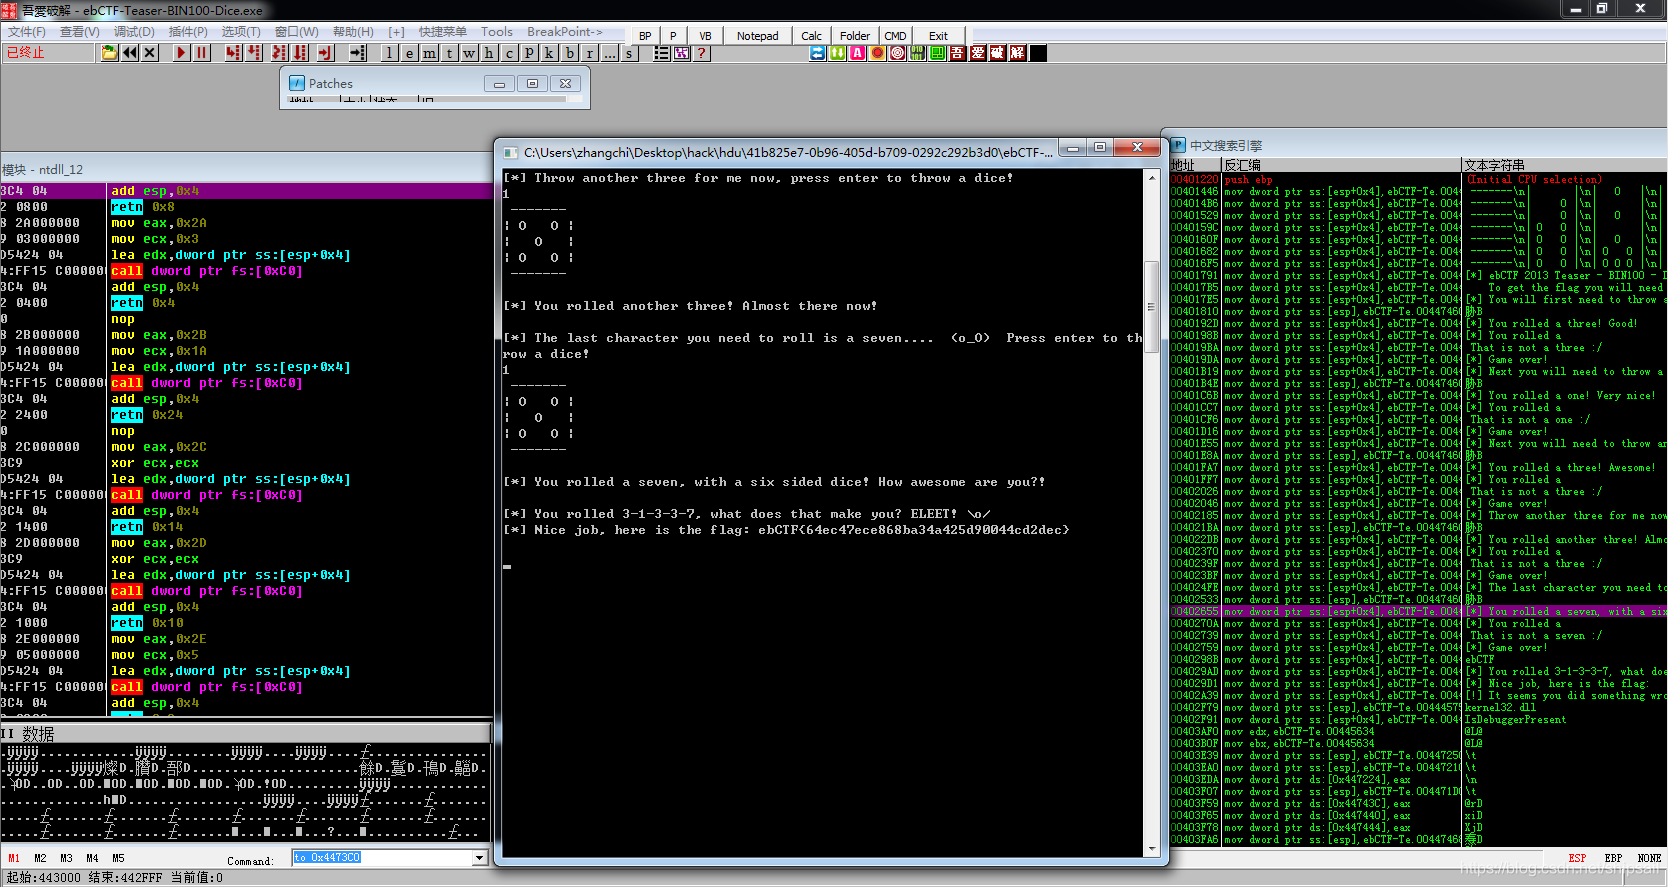Open debugging options list icon

coord(661,53)
